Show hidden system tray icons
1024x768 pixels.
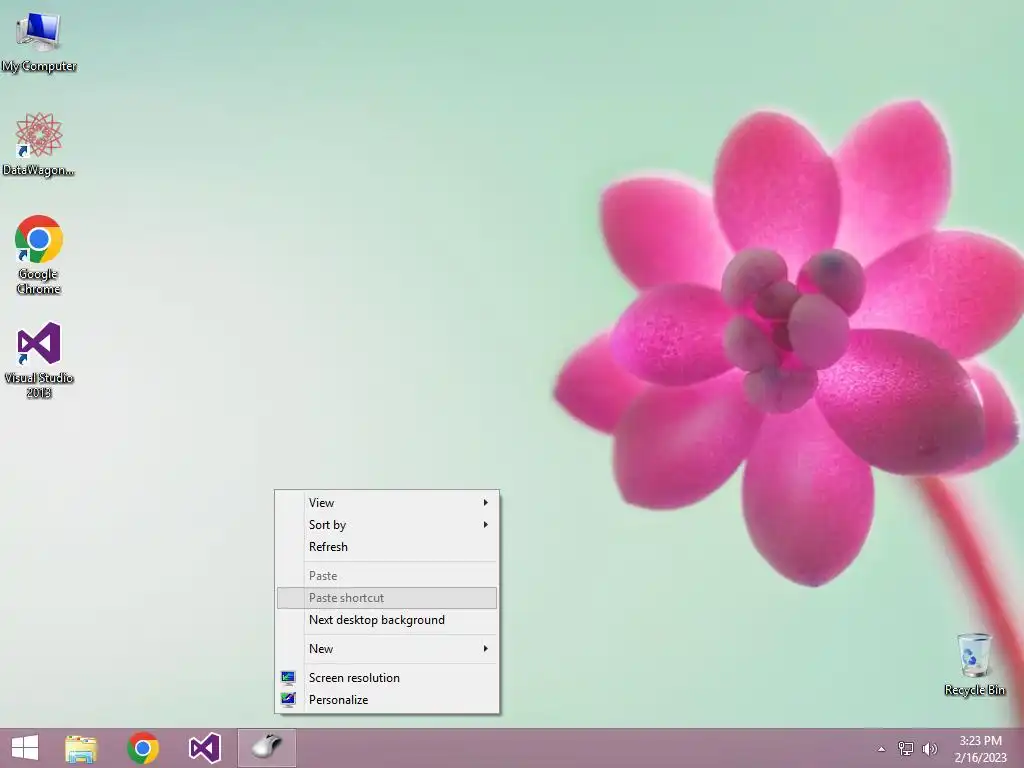882,749
